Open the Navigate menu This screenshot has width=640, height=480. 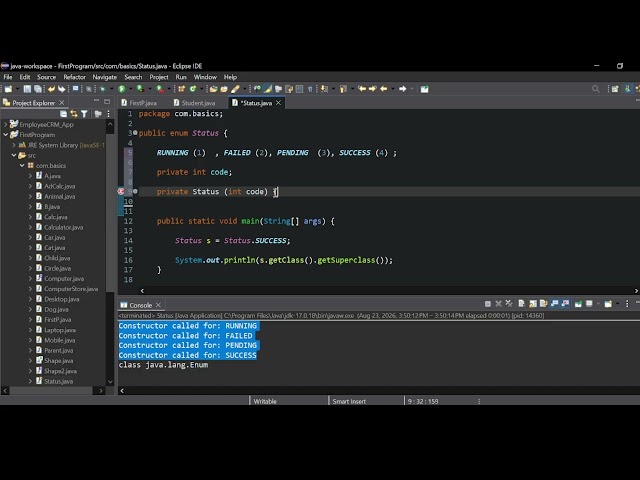(104, 77)
